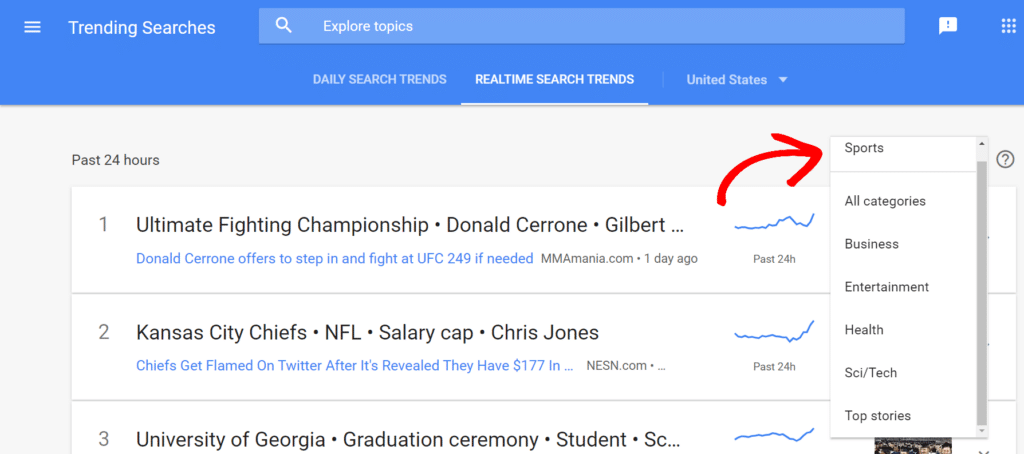Image resolution: width=1024 pixels, height=454 pixels.
Task: Click the Kansas City Chiefs sparkline chart
Action: [775, 331]
